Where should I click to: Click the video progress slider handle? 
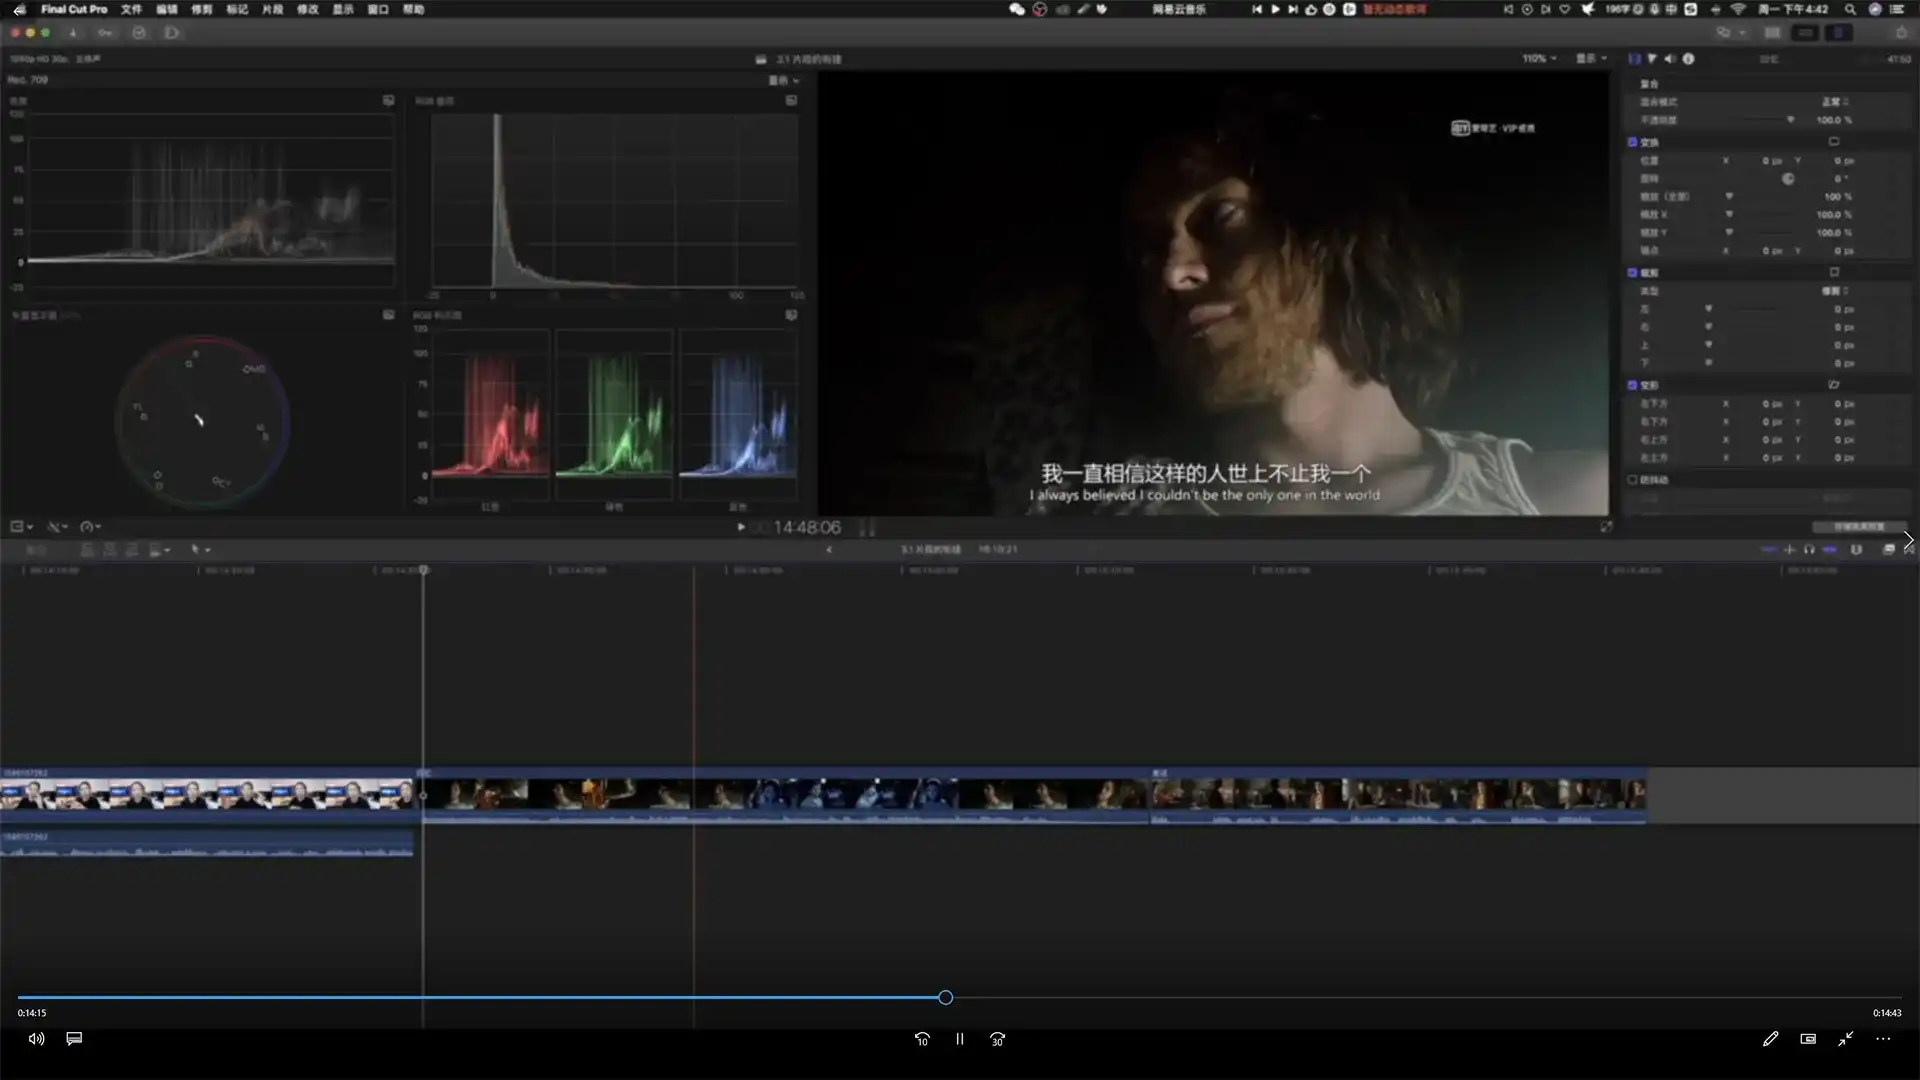[x=945, y=998]
